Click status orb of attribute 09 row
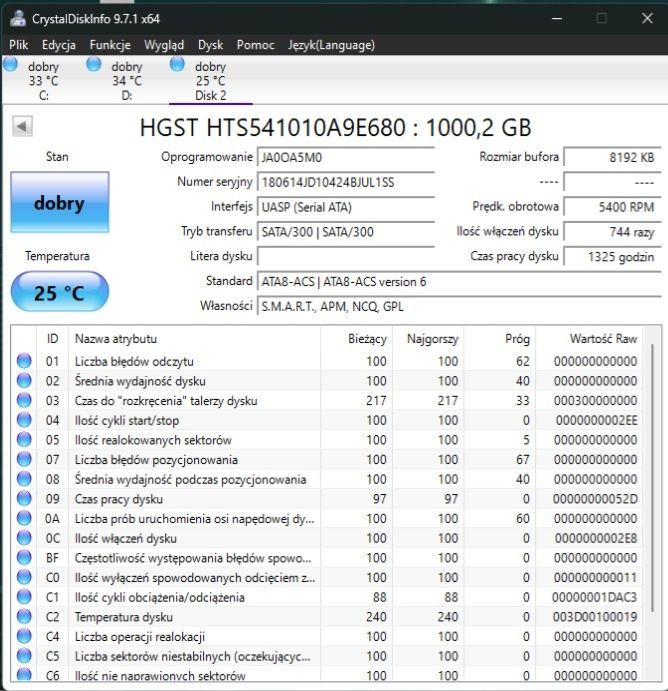The image size is (668, 691). point(24,498)
